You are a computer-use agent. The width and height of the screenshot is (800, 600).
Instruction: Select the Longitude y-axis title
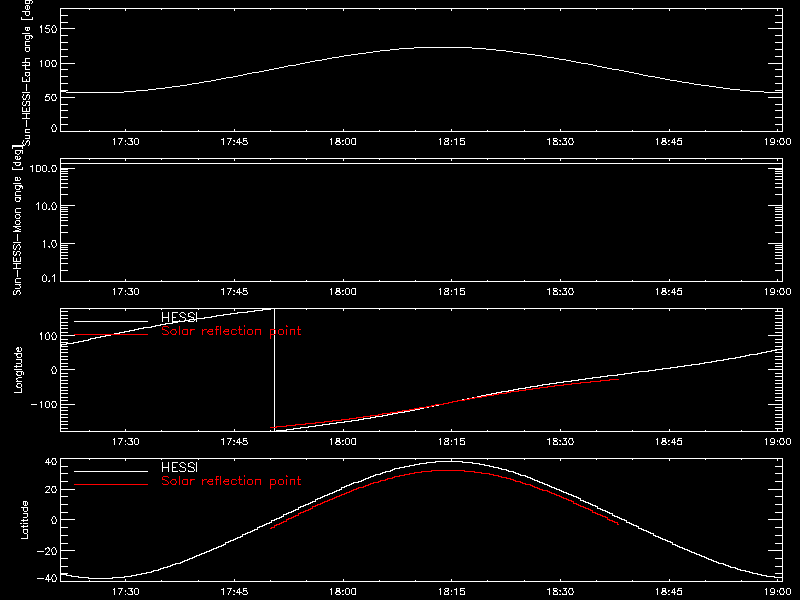[x=18, y=370]
